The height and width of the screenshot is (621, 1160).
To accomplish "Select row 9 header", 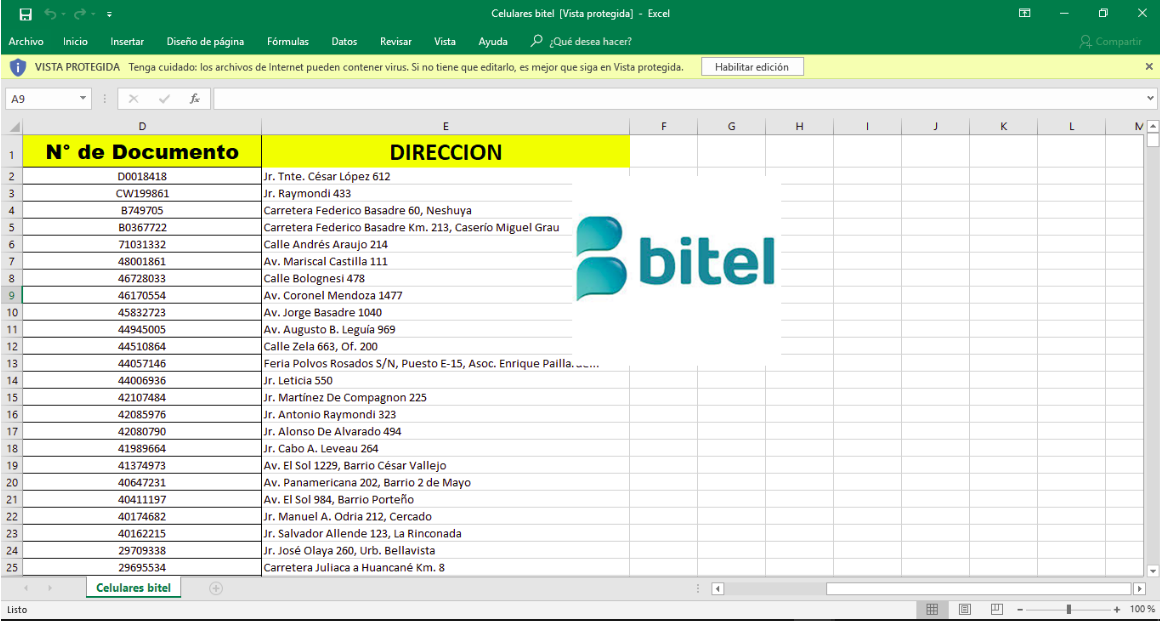I will 11,295.
